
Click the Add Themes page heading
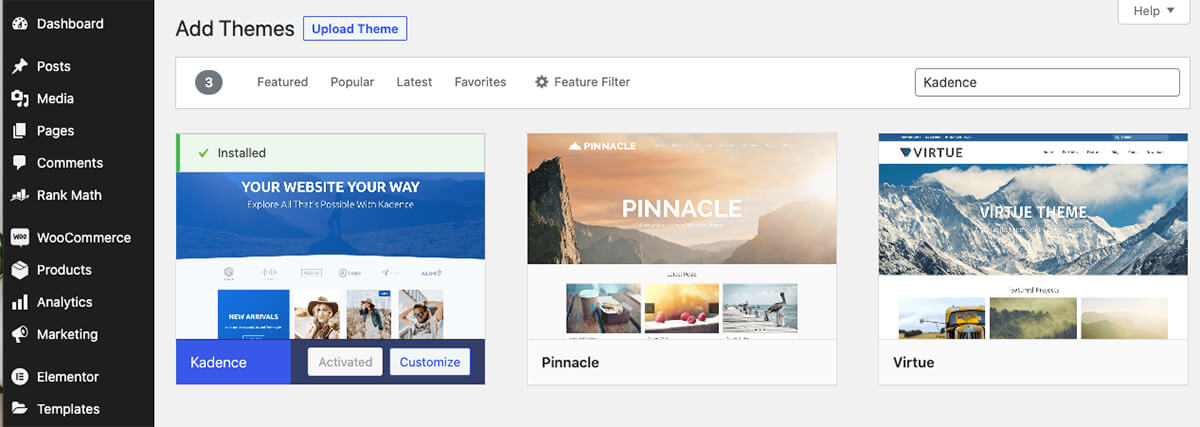pyautogui.click(x=235, y=29)
